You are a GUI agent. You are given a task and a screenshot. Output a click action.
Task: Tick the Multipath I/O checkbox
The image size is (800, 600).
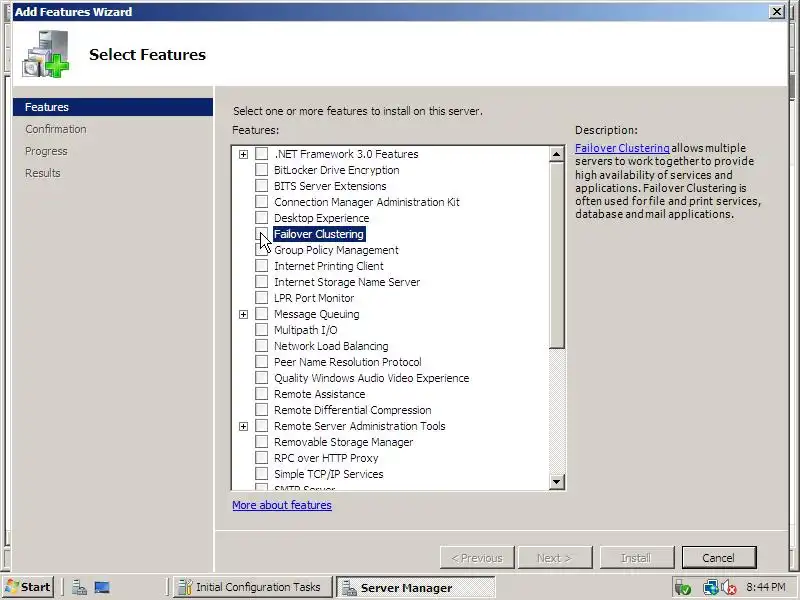point(261,330)
